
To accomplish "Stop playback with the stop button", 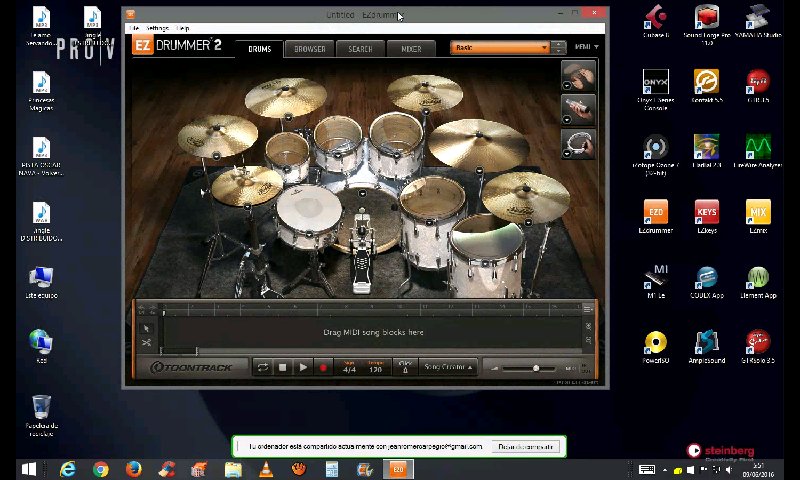I will 283,367.
